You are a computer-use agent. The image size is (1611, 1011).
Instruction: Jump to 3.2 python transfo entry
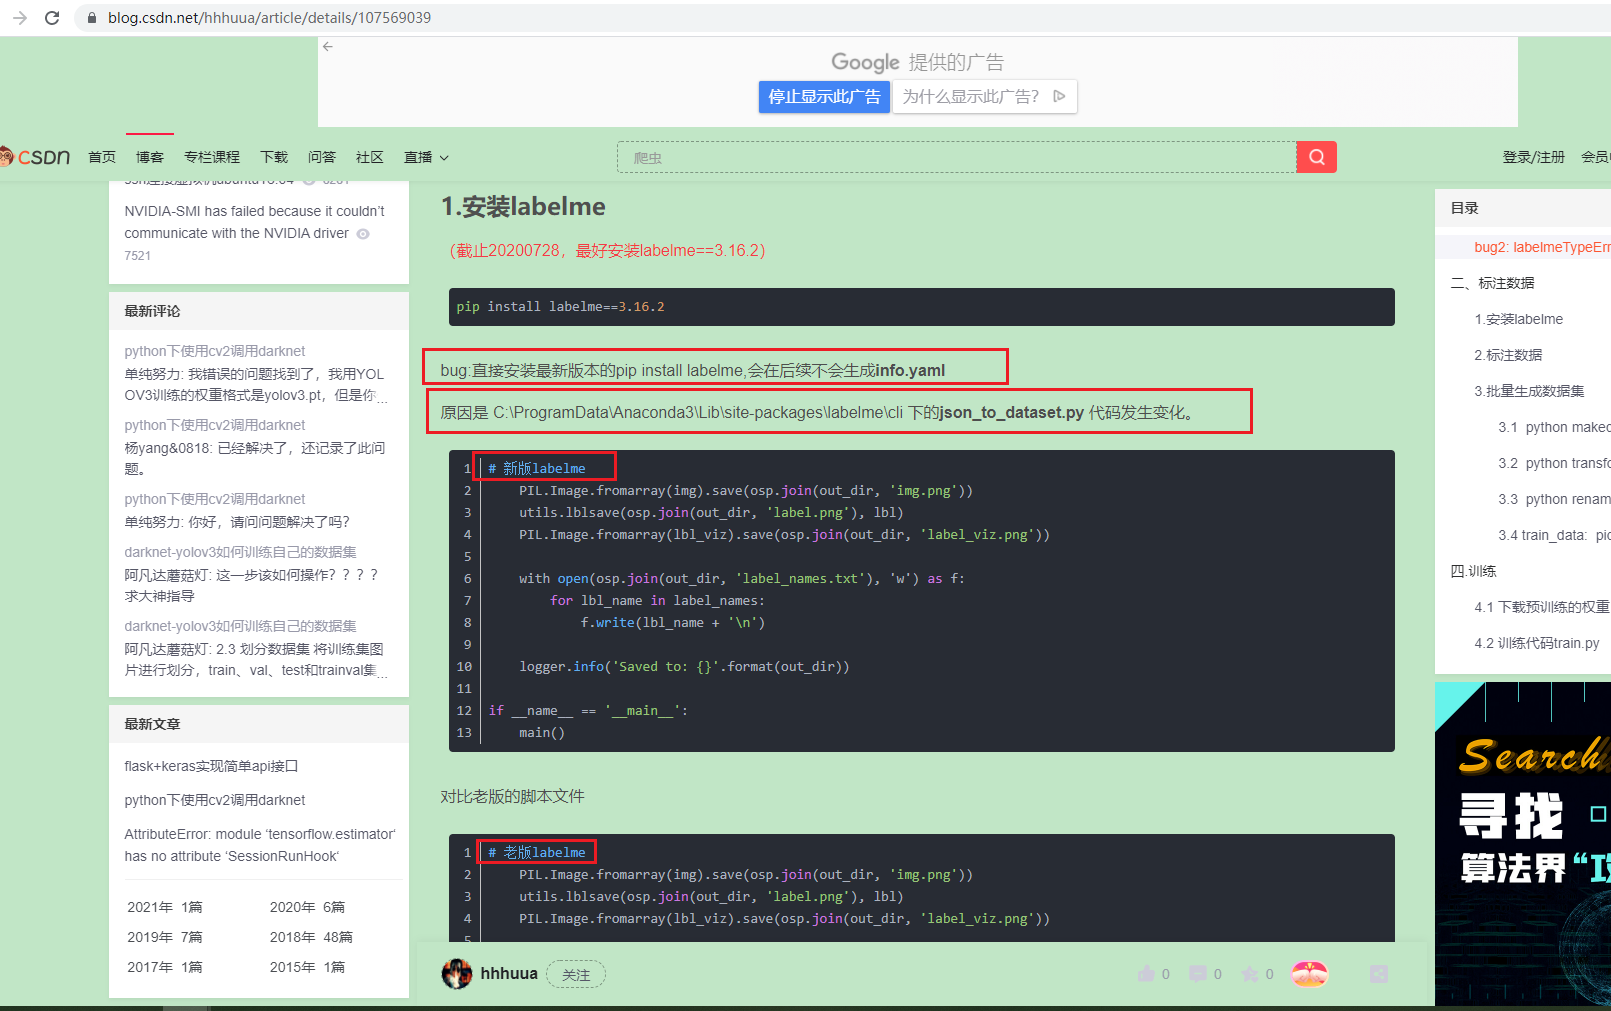tap(1554, 463)
